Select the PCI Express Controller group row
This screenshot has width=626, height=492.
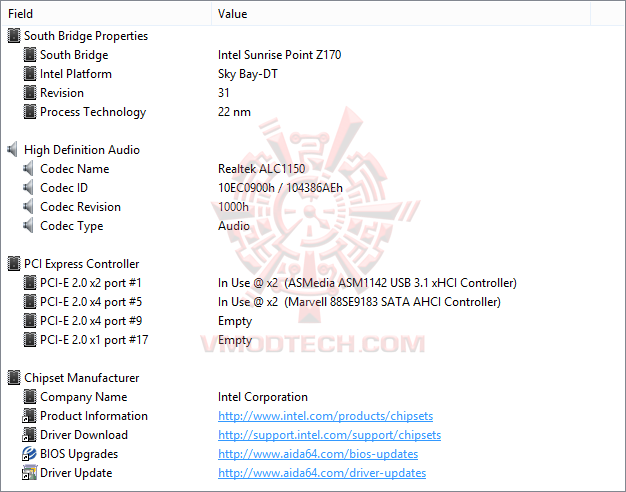point(81,264)
